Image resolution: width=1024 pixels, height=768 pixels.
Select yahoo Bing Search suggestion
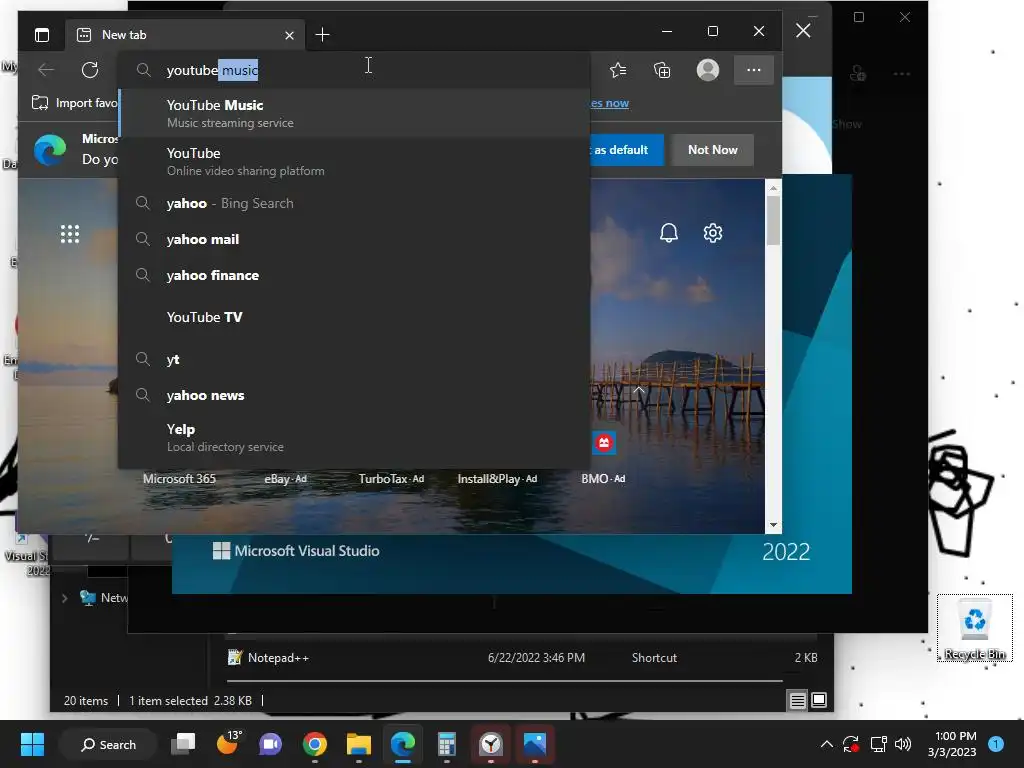pyautogui.click(x=354, y=203)
